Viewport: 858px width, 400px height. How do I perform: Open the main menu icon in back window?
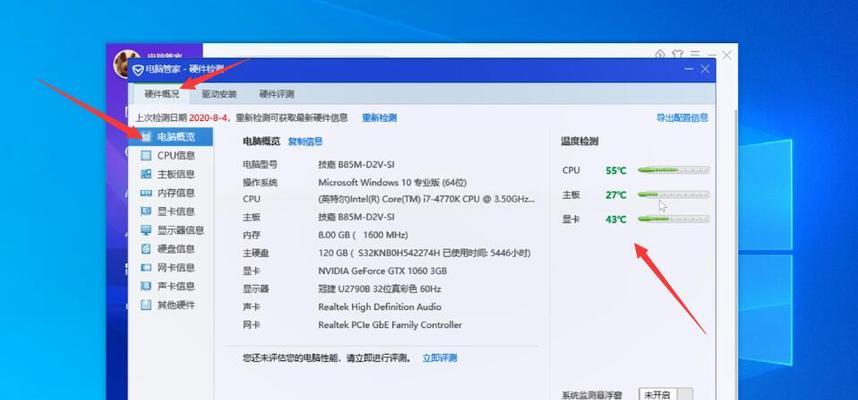click(695, 55)
